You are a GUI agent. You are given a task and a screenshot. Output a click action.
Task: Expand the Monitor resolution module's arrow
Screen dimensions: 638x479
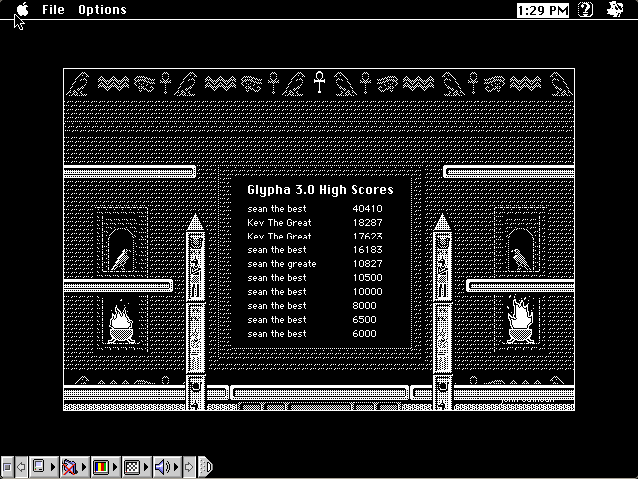(x=146, y=467)
